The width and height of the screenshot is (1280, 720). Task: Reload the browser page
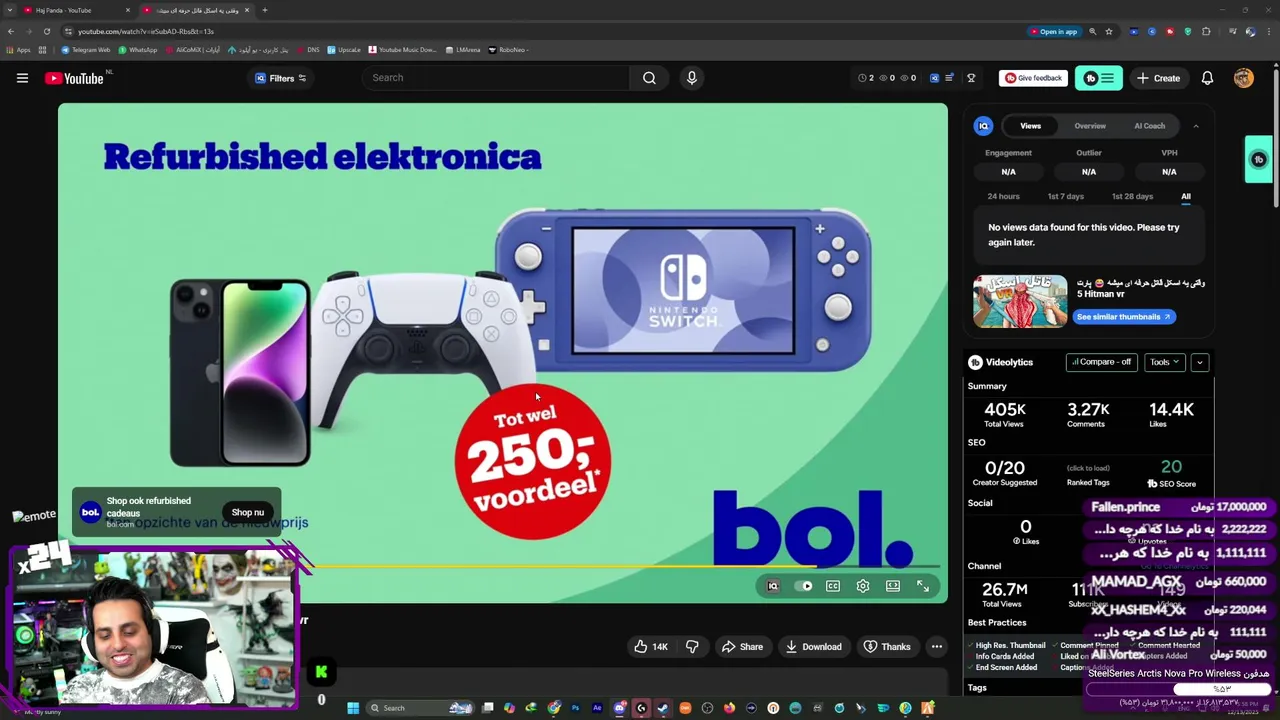tap(47, 31)
